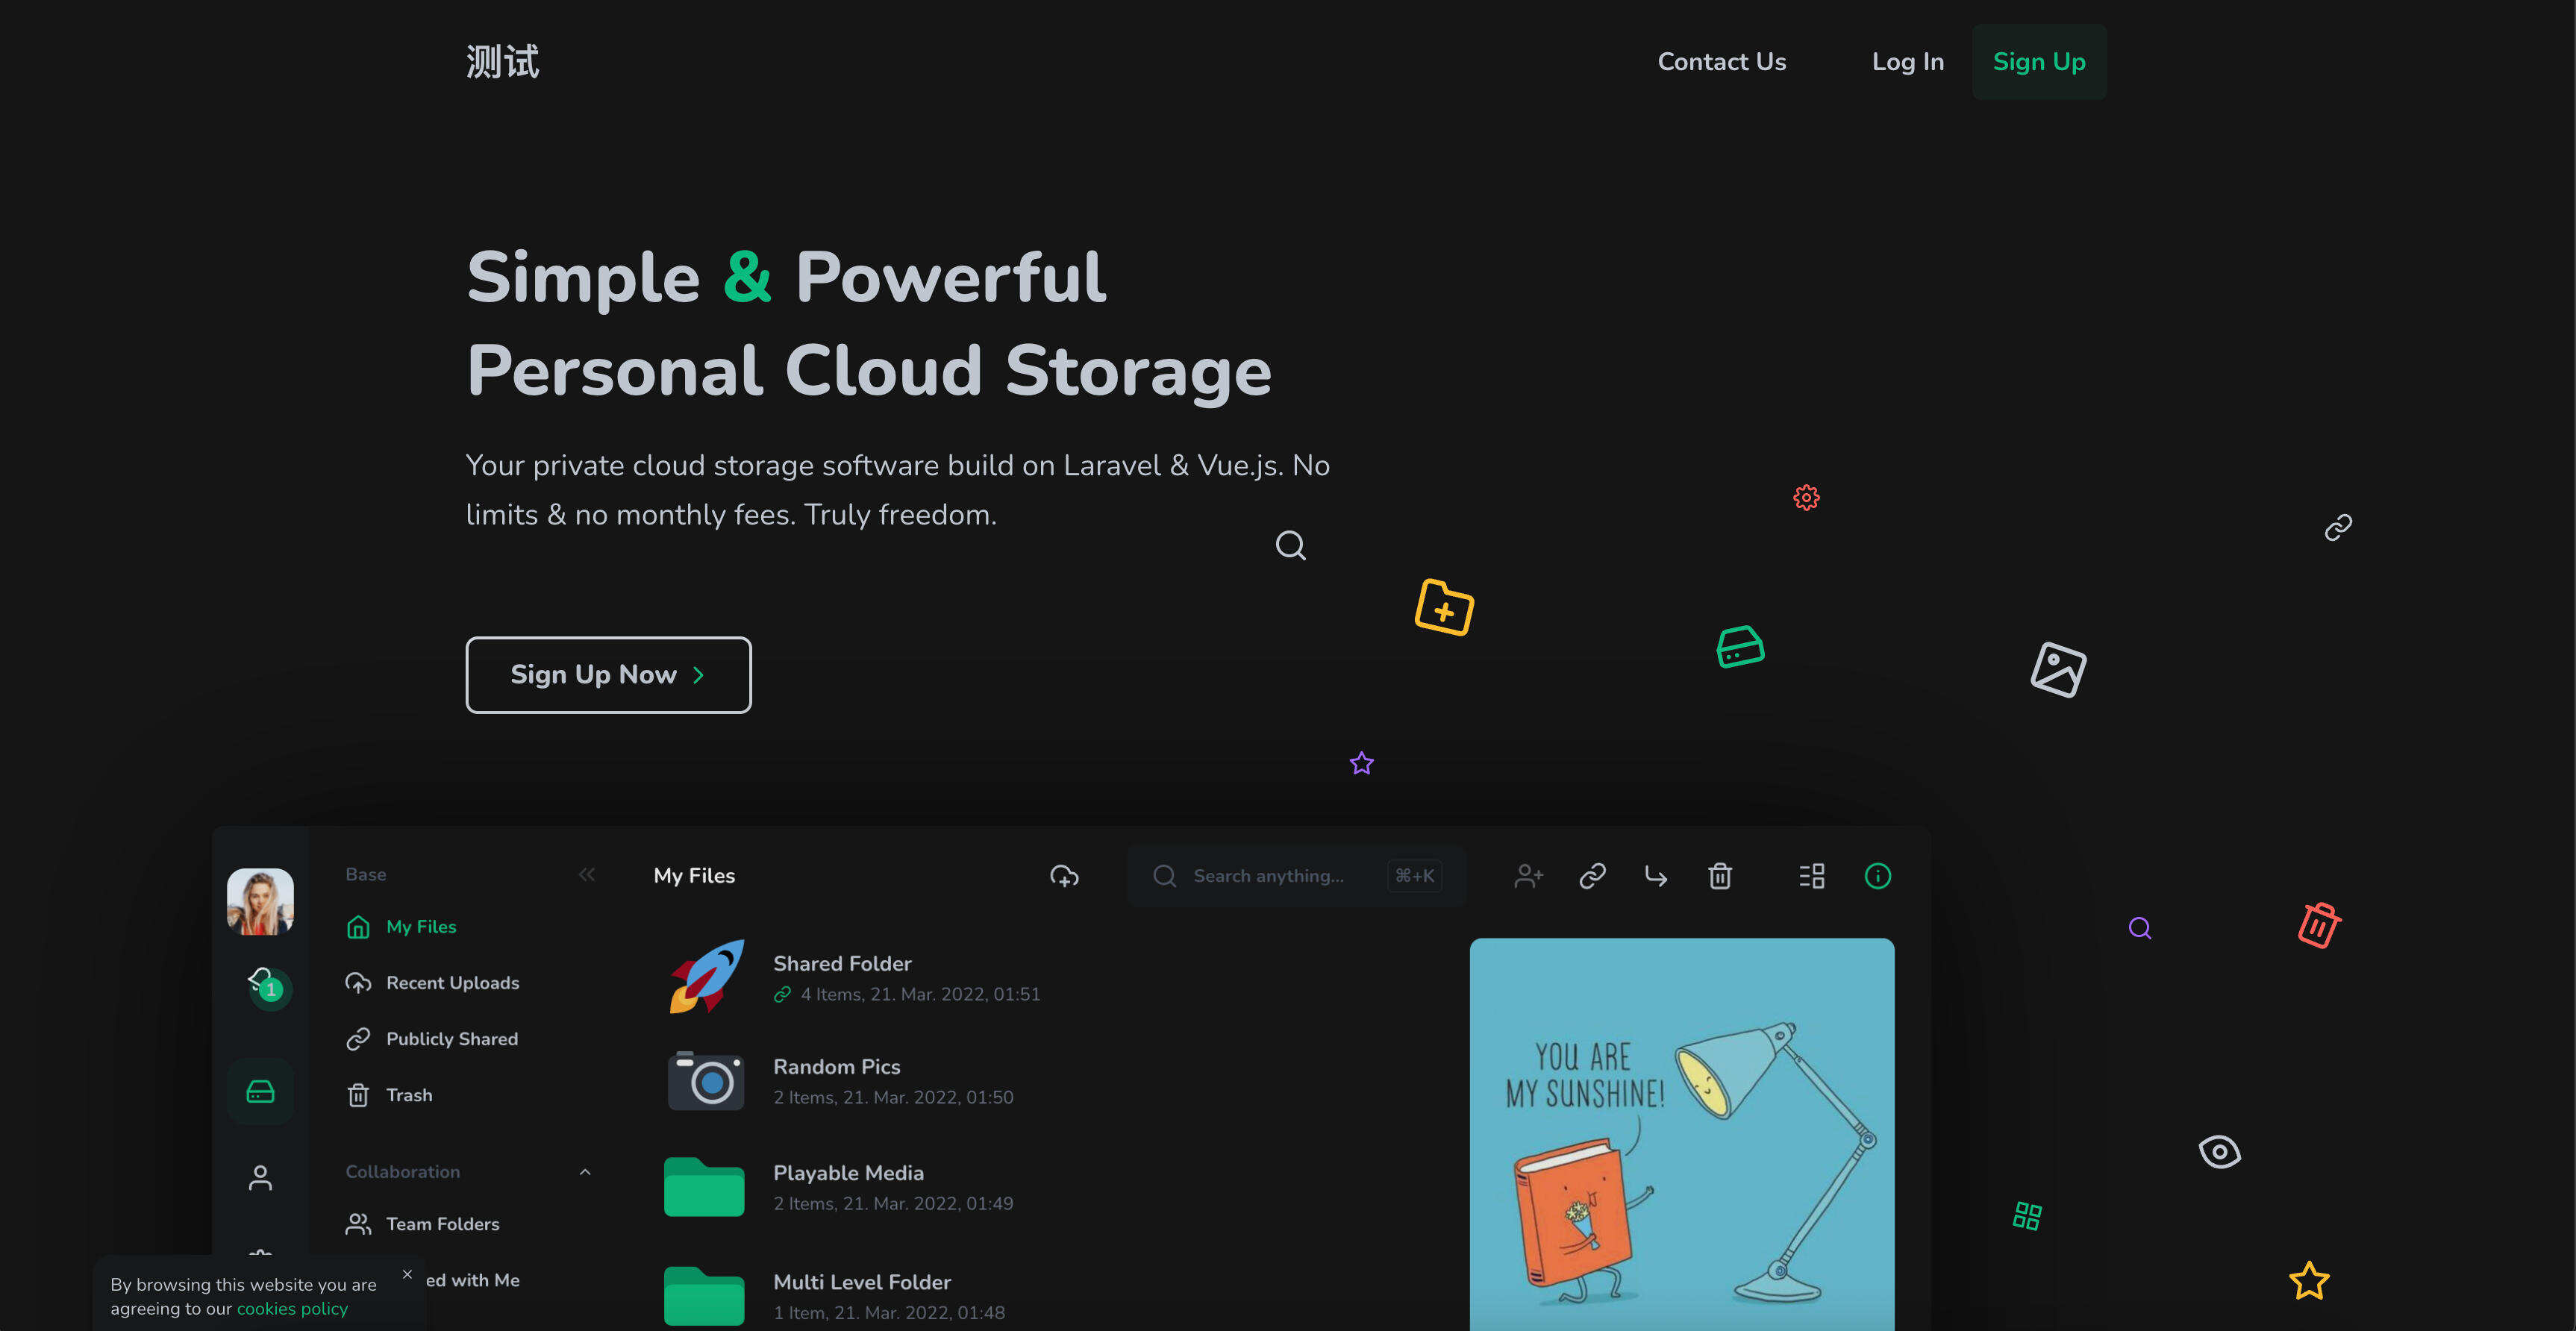2576x1331 pixels.
Task: Open the cookies policy link
Action: coord(290,1308)
